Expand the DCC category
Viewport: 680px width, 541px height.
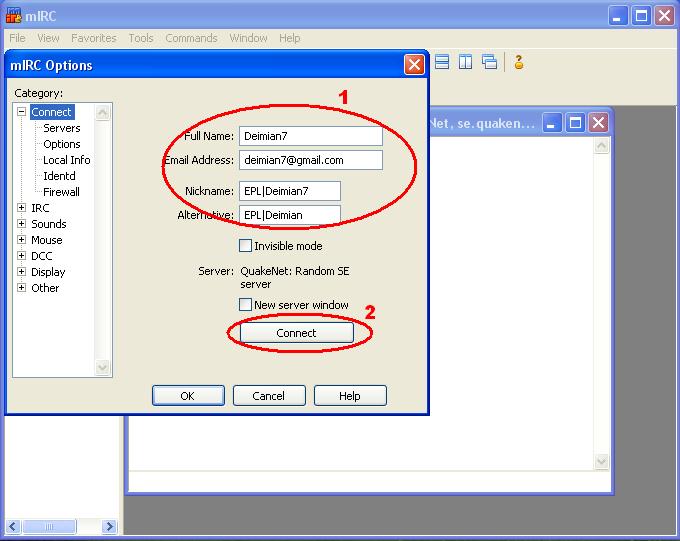(21, 256)
